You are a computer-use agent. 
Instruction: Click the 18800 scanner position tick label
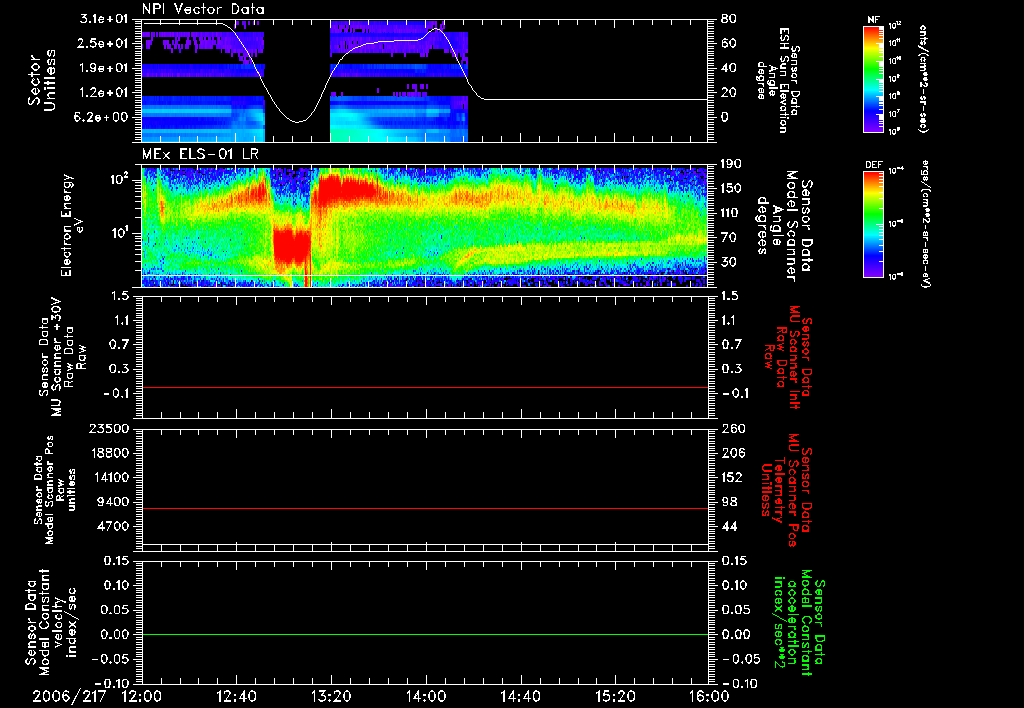[109, 453]
